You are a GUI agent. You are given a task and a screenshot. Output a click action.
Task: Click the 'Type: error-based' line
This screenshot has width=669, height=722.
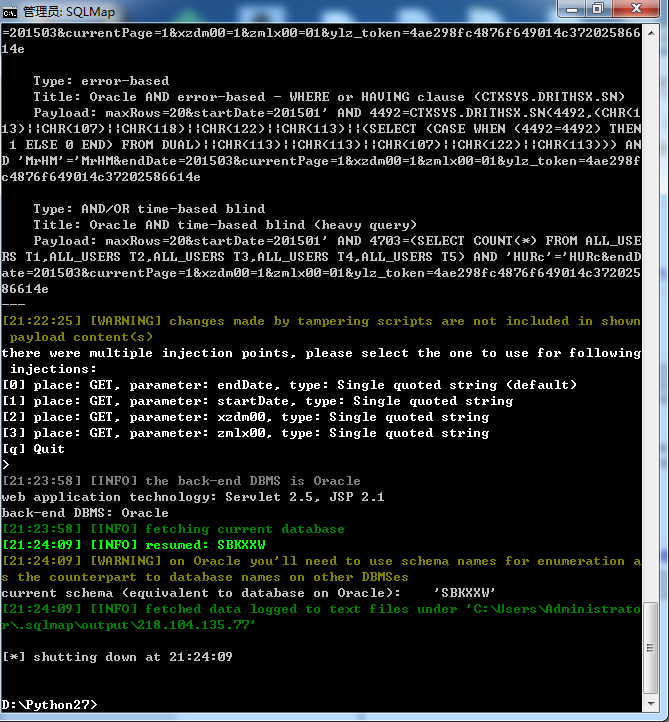coord(101,81)
